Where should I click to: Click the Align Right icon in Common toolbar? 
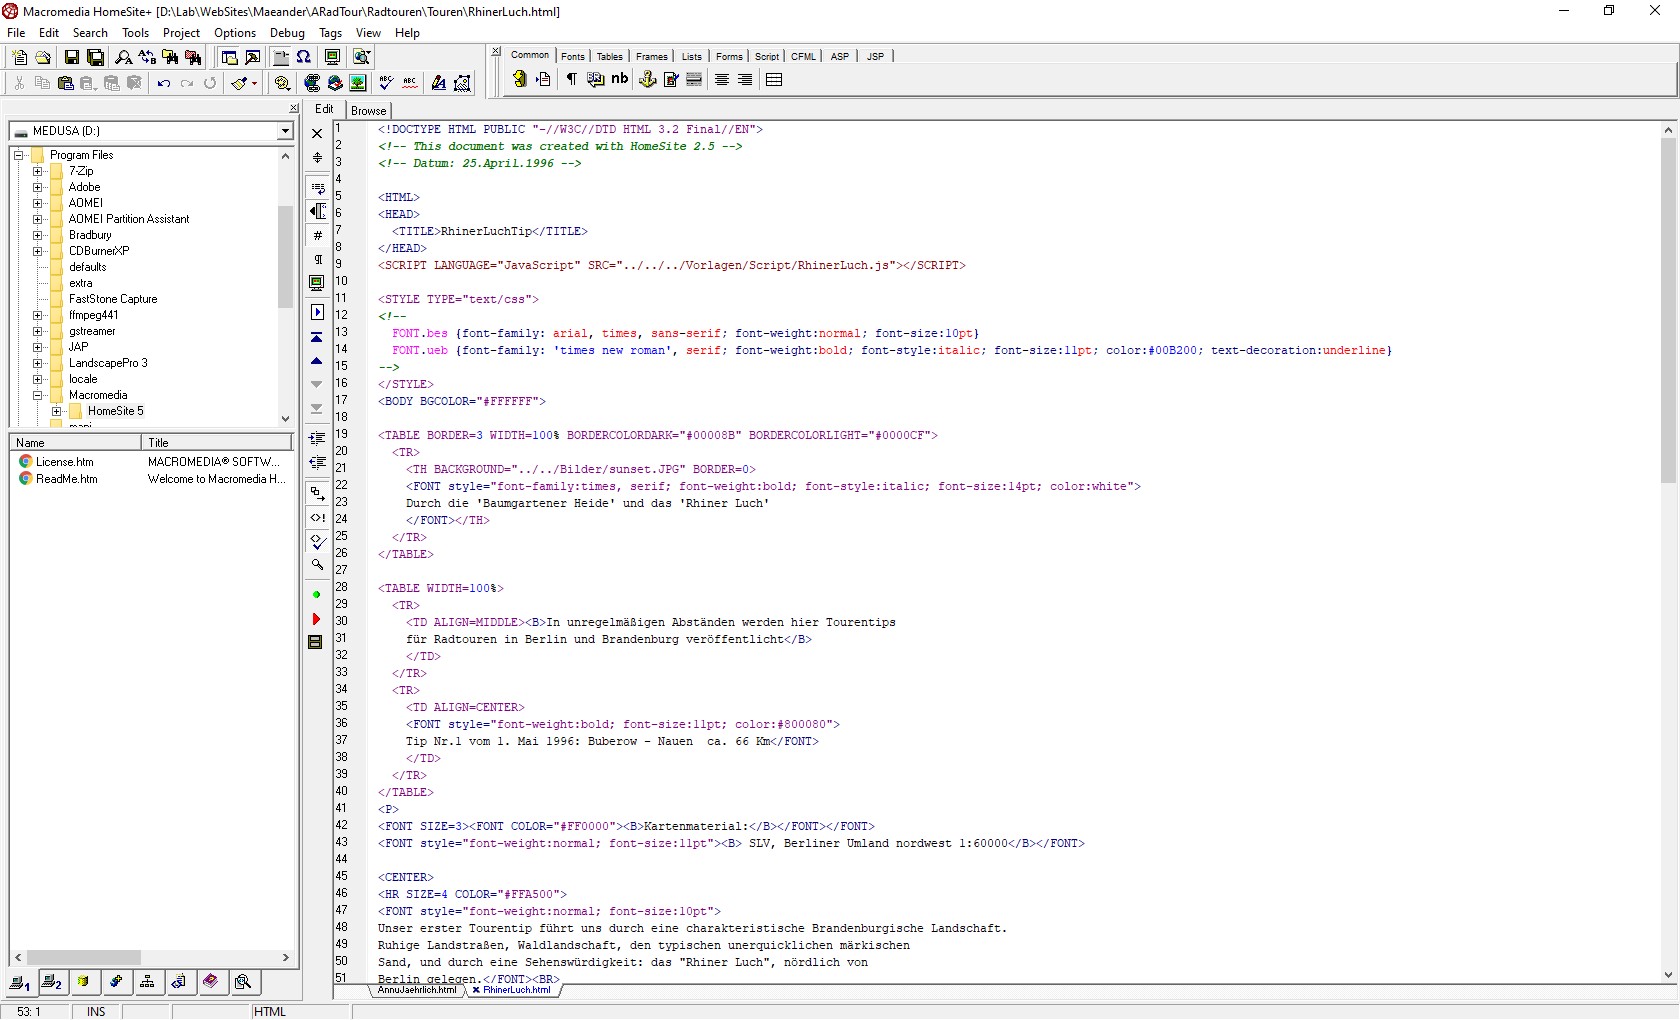coord(745,80)
